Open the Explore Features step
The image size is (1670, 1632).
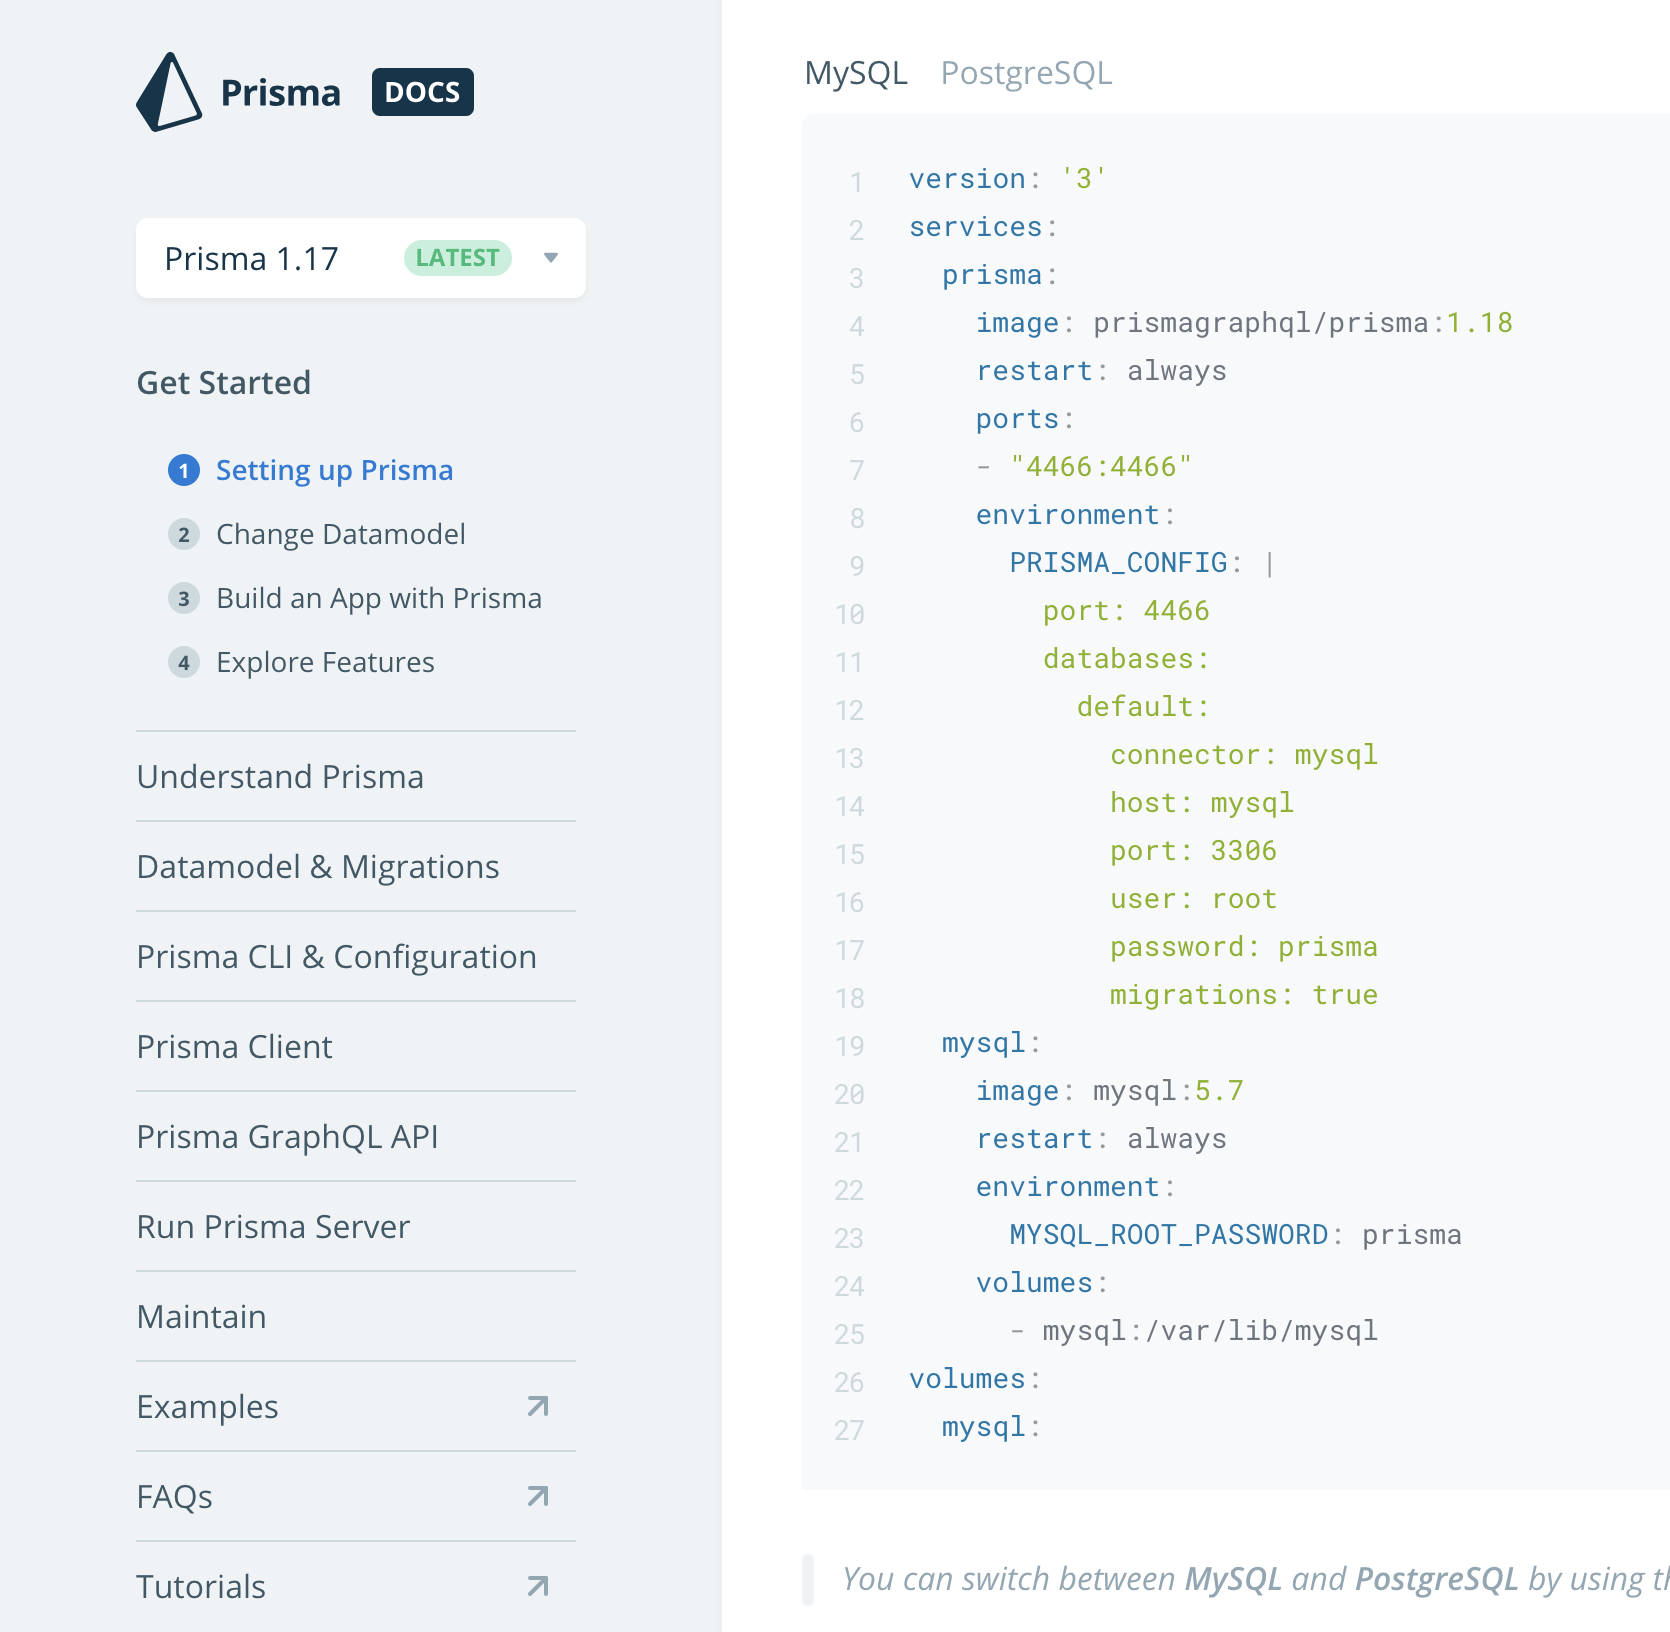point(325,662)
